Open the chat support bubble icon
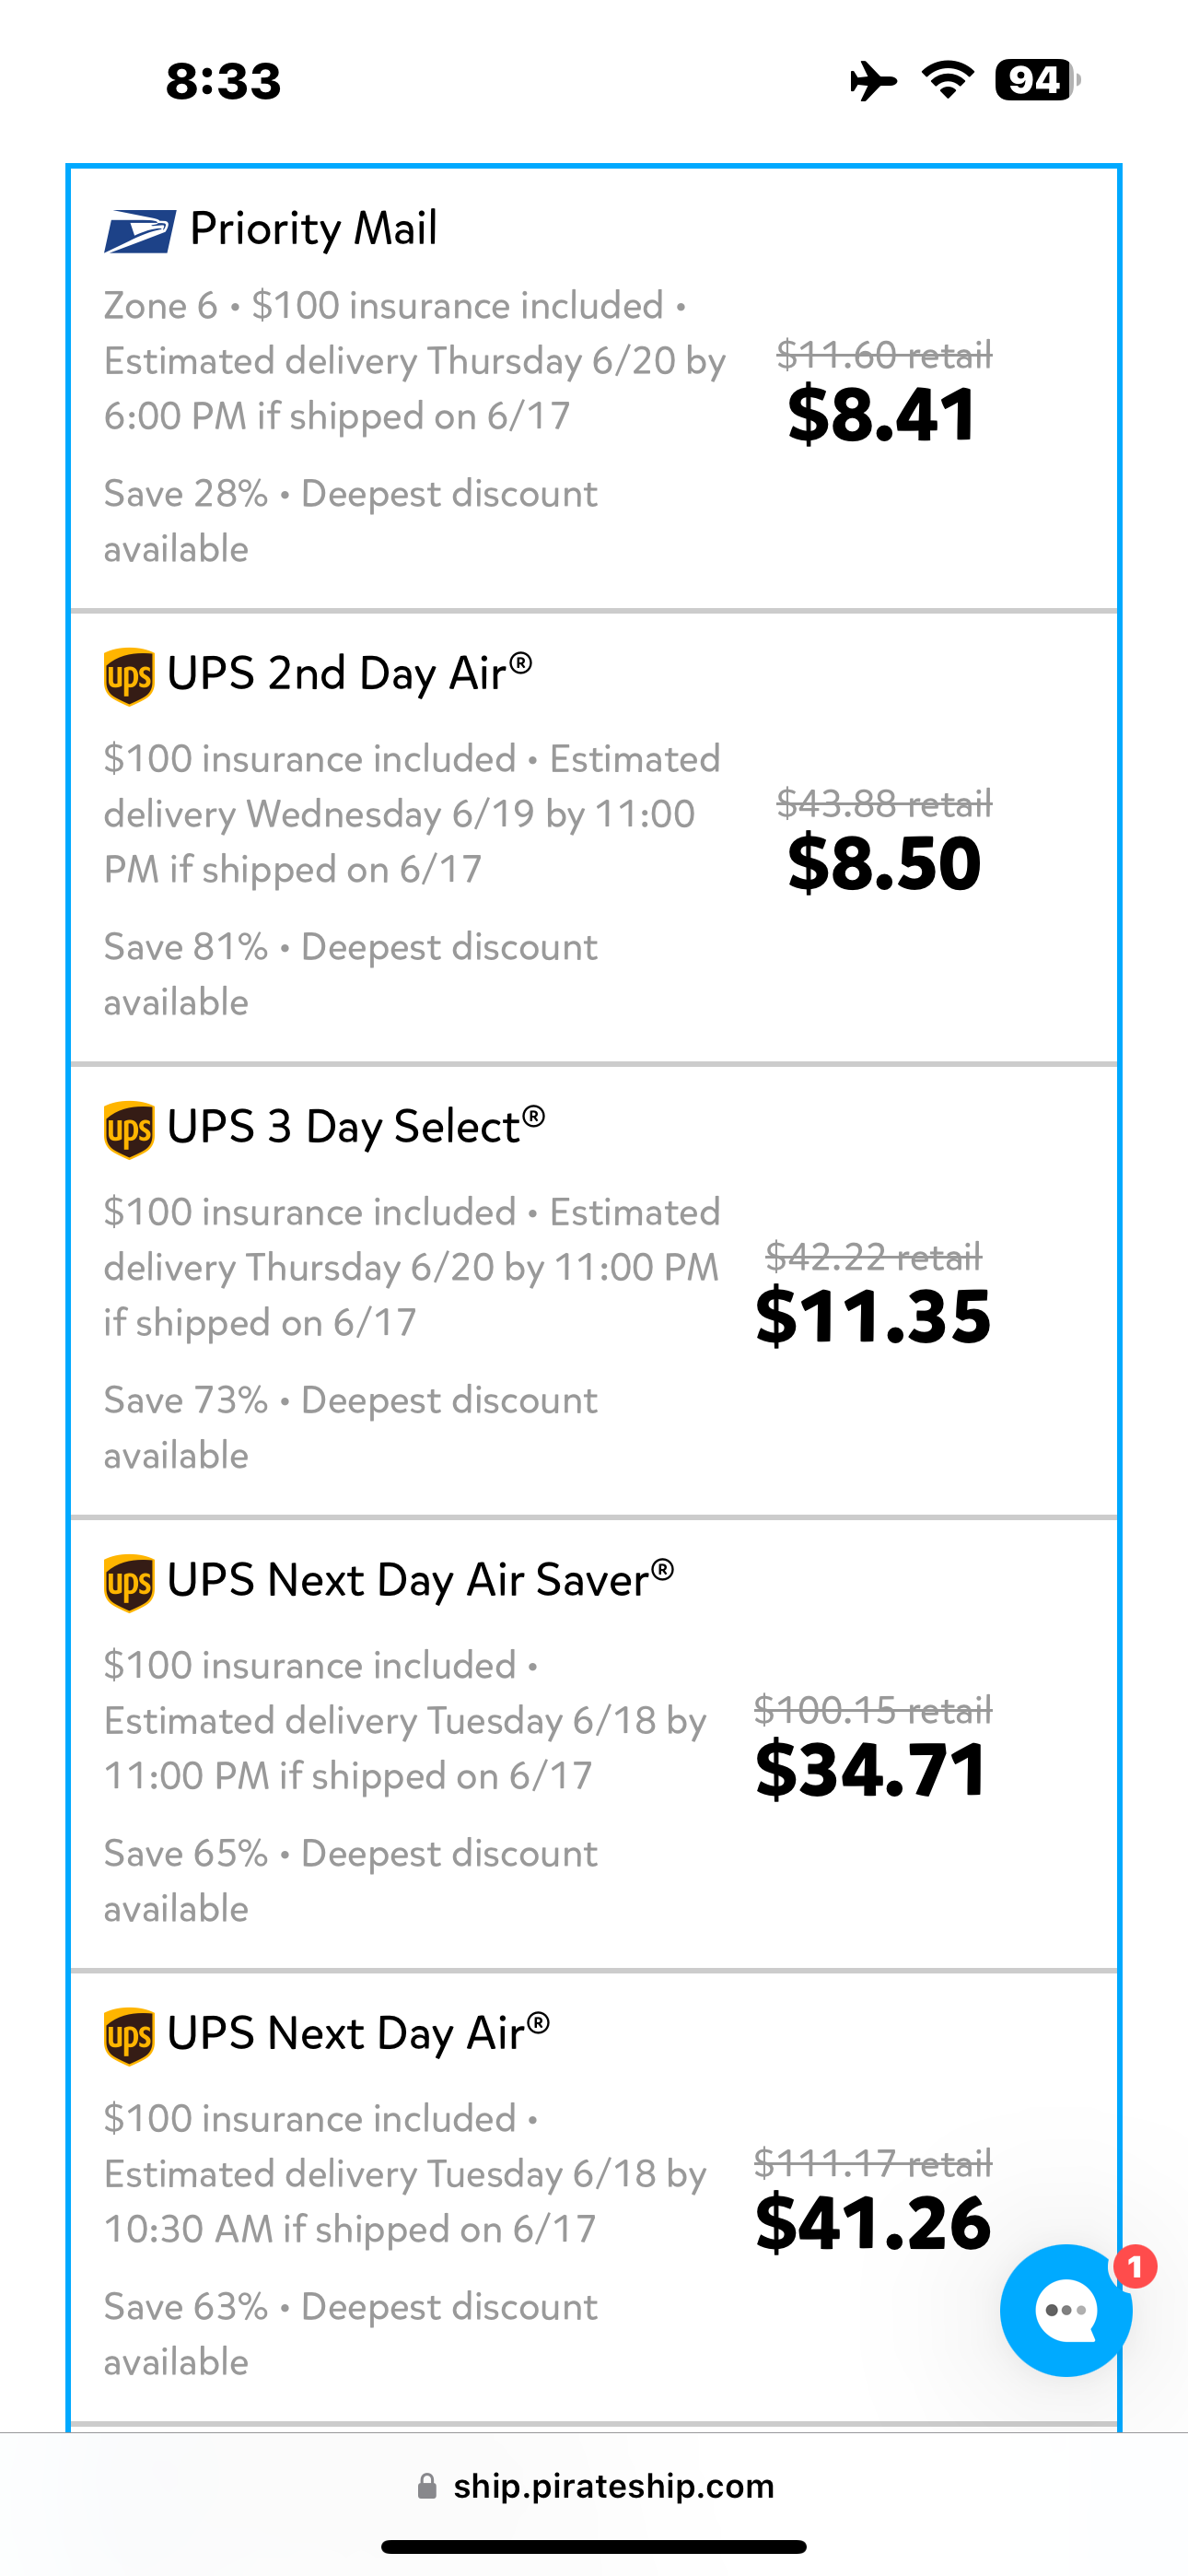The image size is (1188, 2576). point(1065,2310)
